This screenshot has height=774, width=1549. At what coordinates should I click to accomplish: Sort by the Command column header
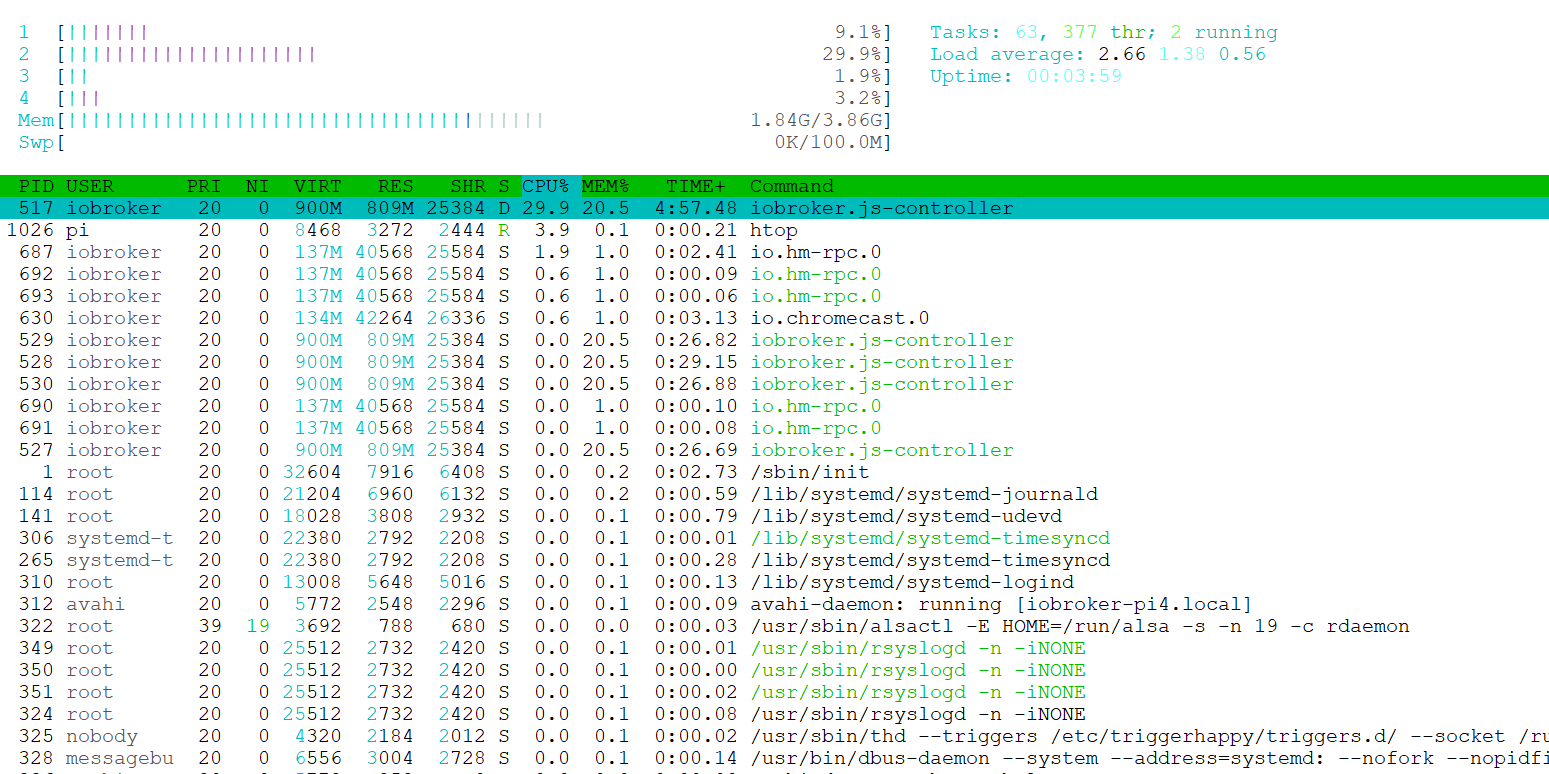[x=792, y=186]
